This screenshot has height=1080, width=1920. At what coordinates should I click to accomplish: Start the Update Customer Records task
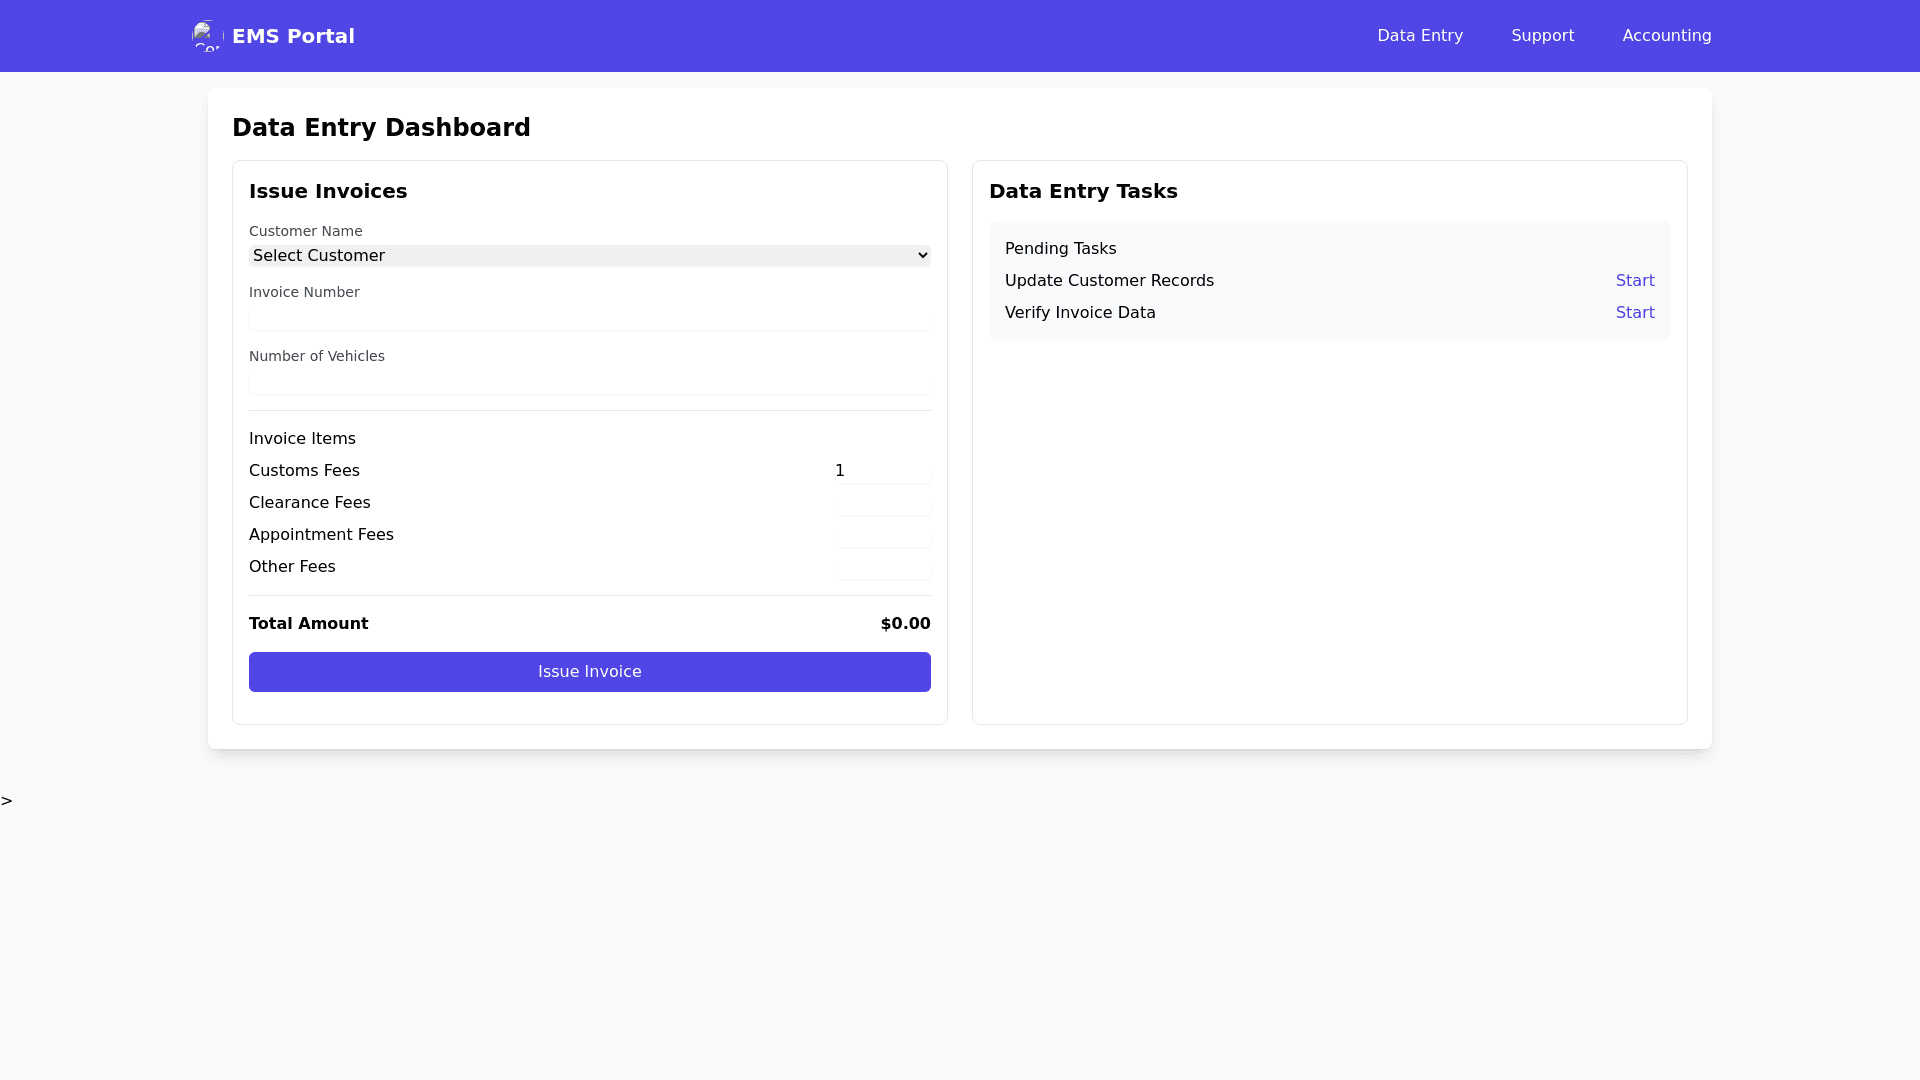(x=1634, y=281)
